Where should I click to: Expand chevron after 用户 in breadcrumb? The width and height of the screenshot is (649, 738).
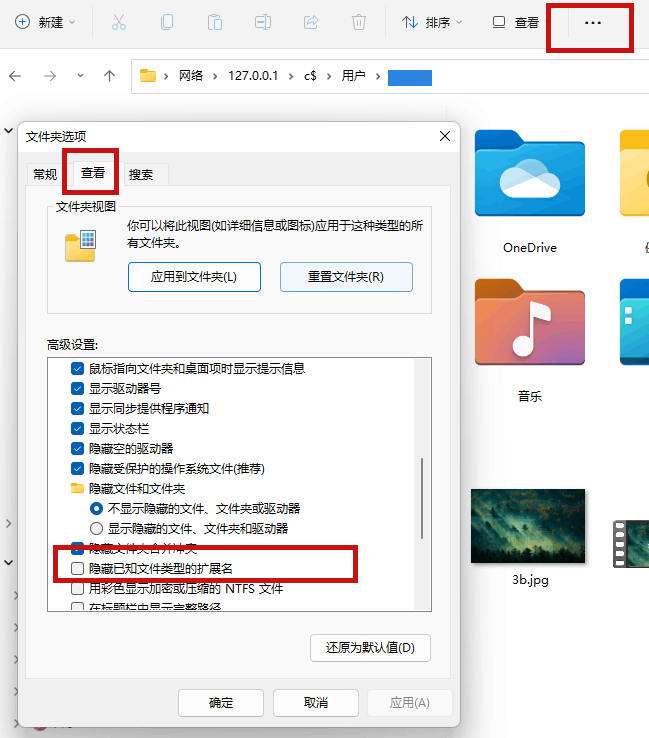pyautogui.click(x=377, y=76)
